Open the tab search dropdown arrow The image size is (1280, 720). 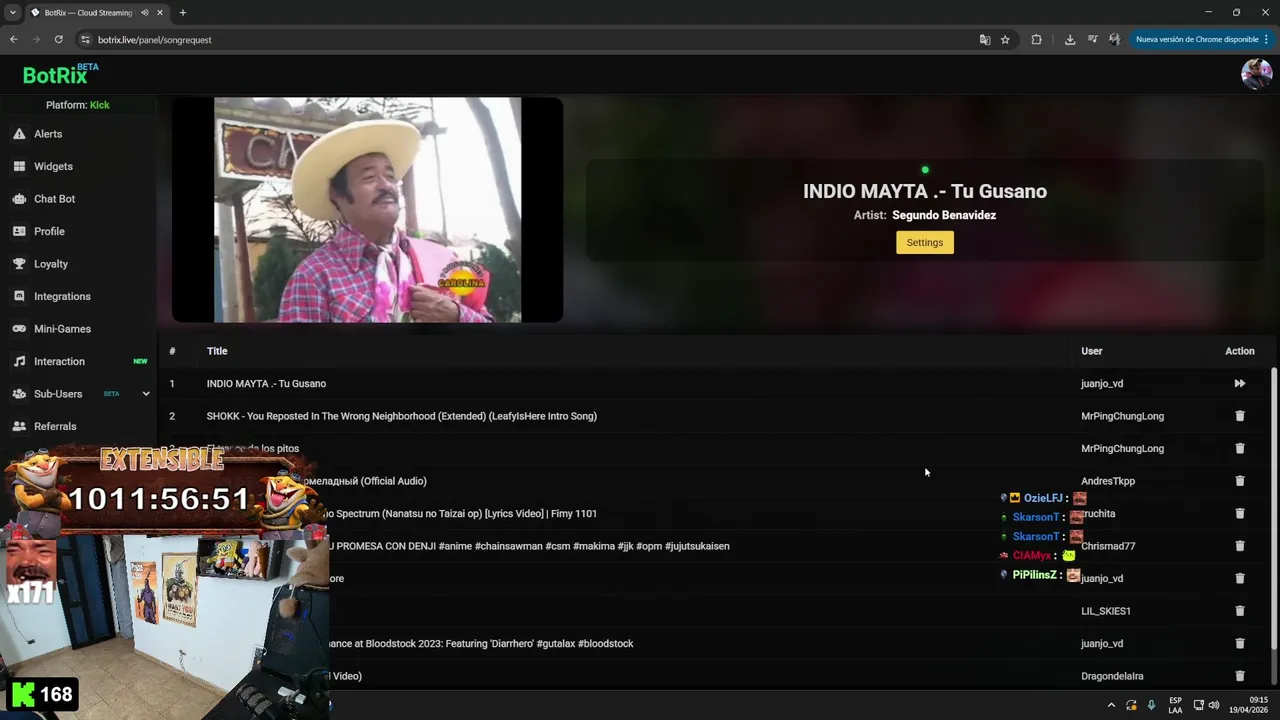pyautogui.click(x=12, y=13)
